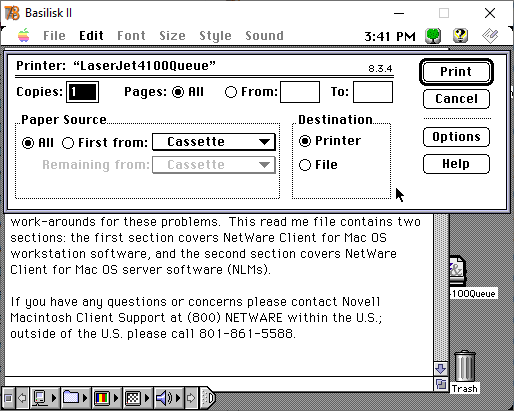Viewport: 514px width, 411px height.
Task: Click the menu bar clock
Action: [x=390, y=36]
